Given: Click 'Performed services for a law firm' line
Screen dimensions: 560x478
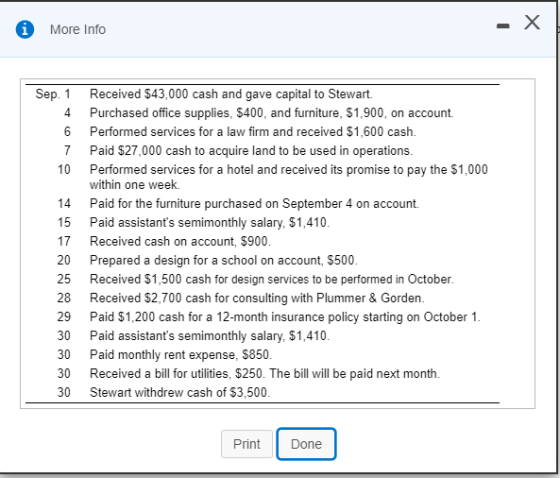Looking at the screenshot, I should click(253, 132).
